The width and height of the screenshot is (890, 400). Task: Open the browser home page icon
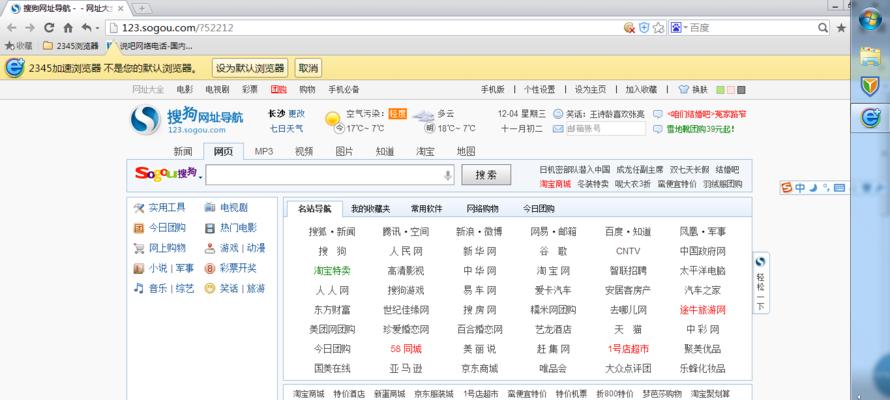click(68, 28)
